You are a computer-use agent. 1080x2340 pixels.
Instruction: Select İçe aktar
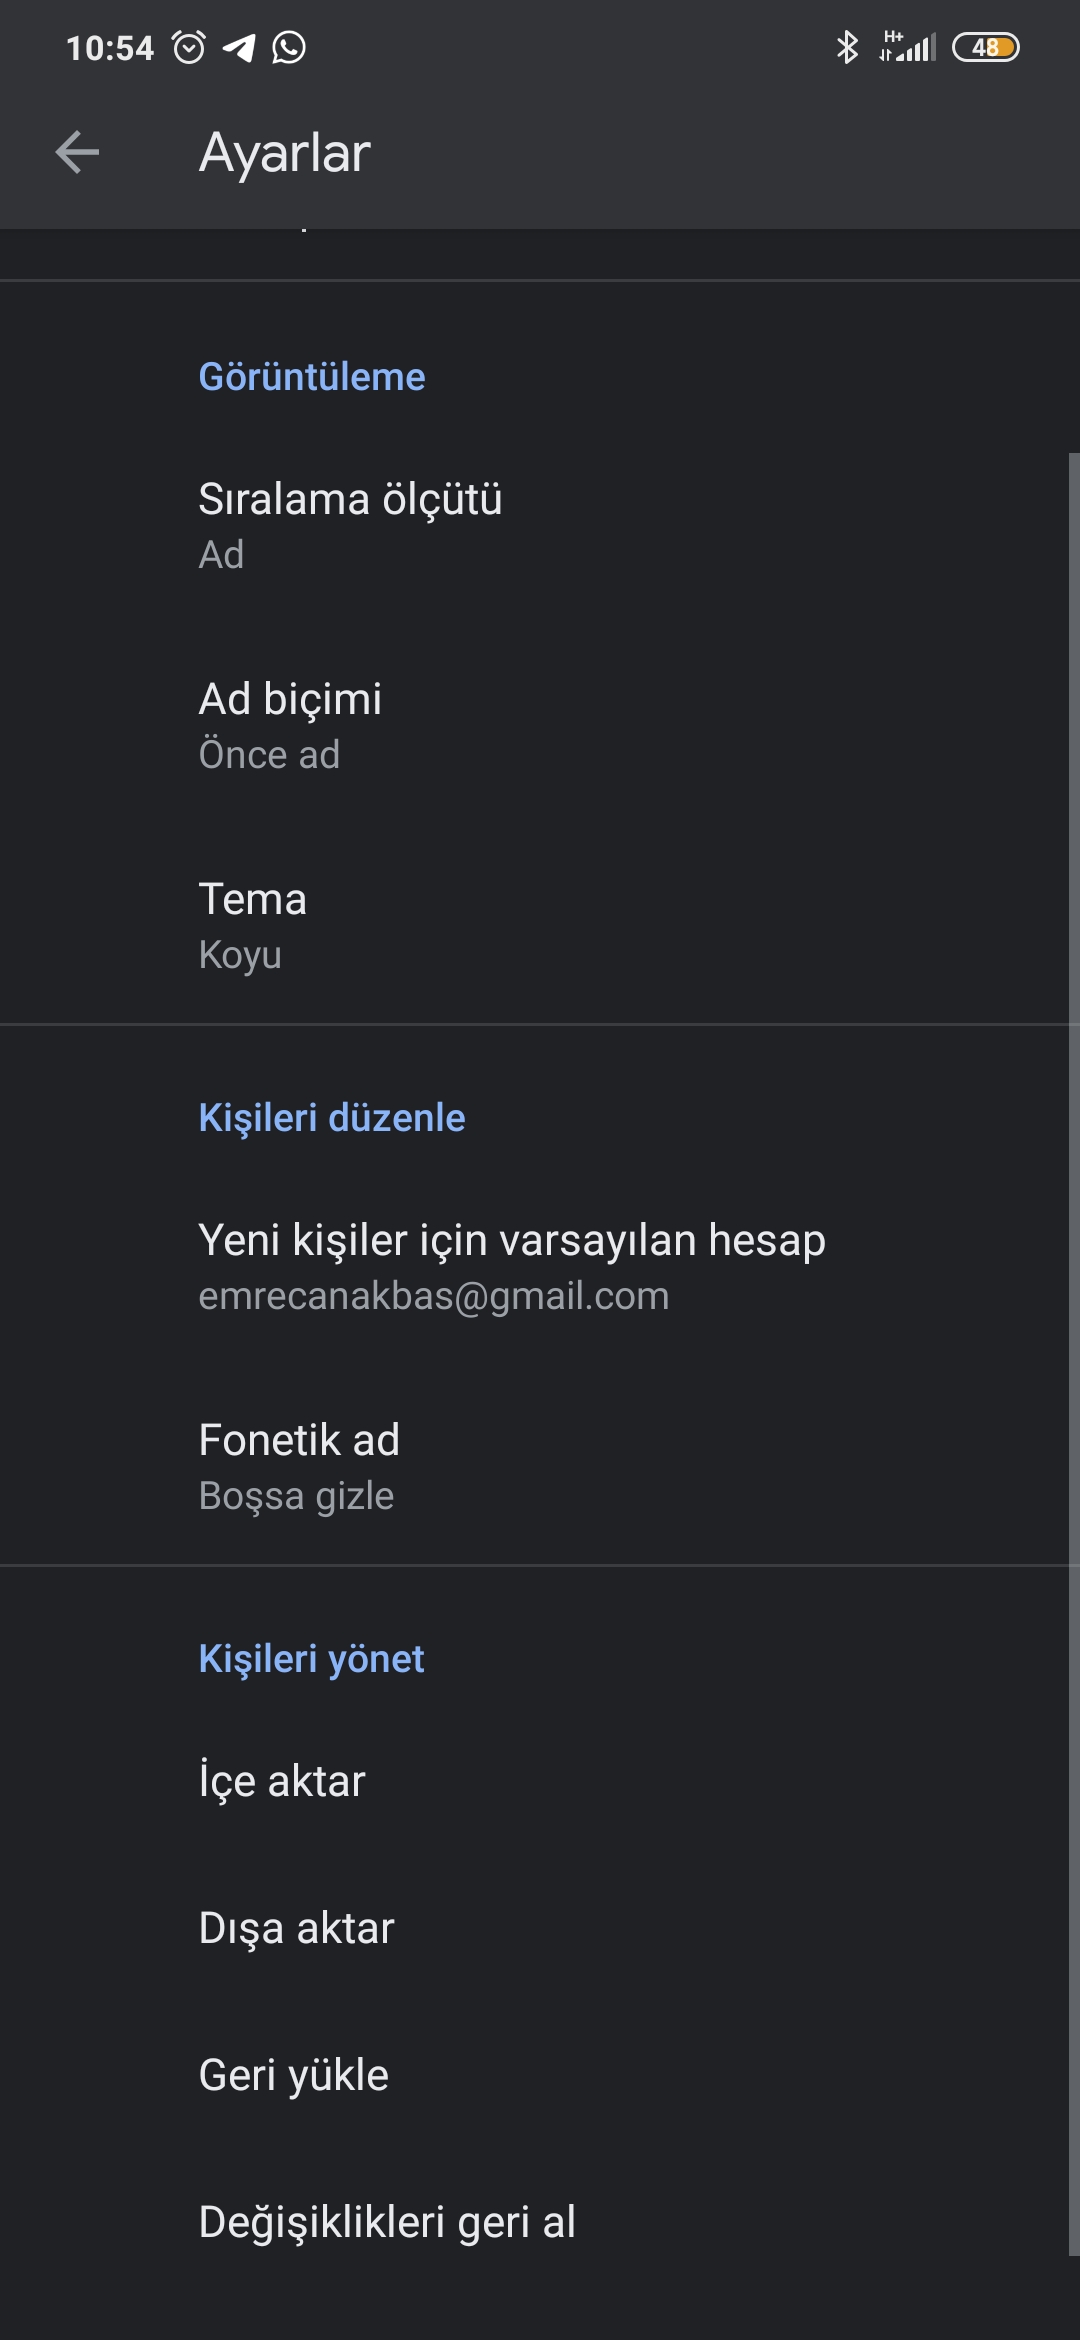pyautogui.click(x=540, y=1781)
